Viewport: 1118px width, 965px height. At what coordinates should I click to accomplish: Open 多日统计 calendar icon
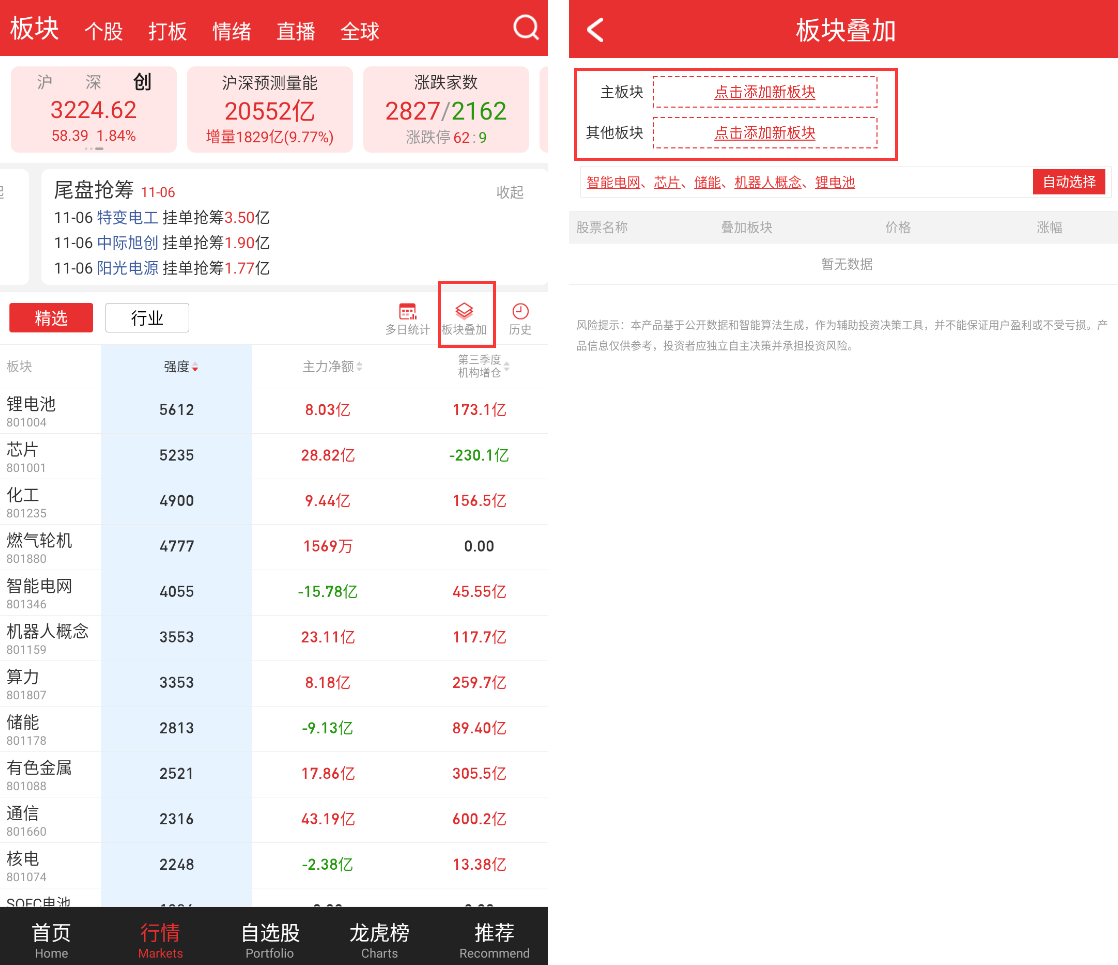click(x=407, y=318)
